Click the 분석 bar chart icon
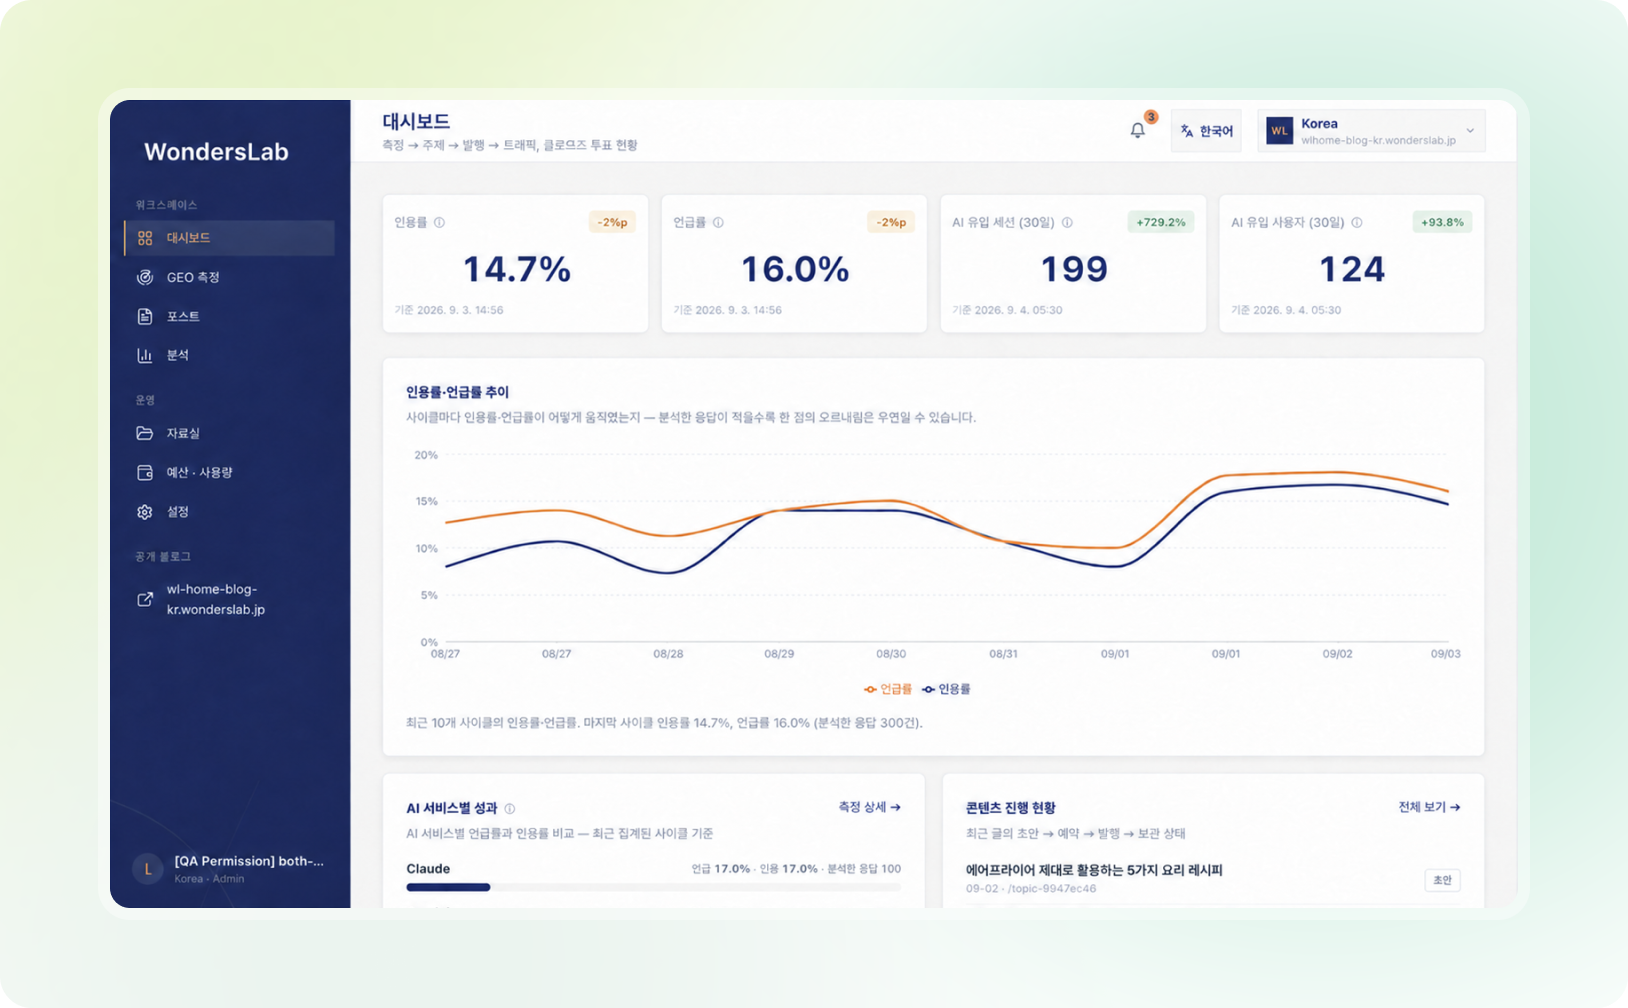 click(x=145, y=355)
